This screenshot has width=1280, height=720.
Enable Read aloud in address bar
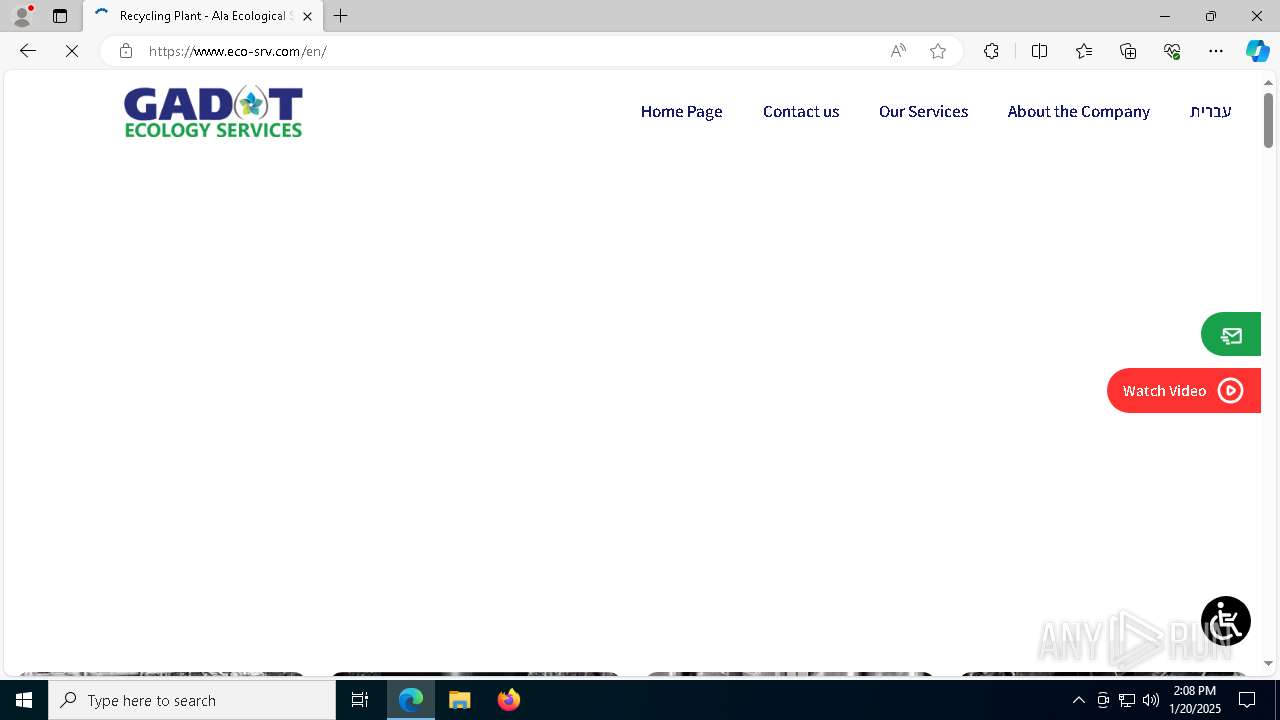tap(898, 51)
